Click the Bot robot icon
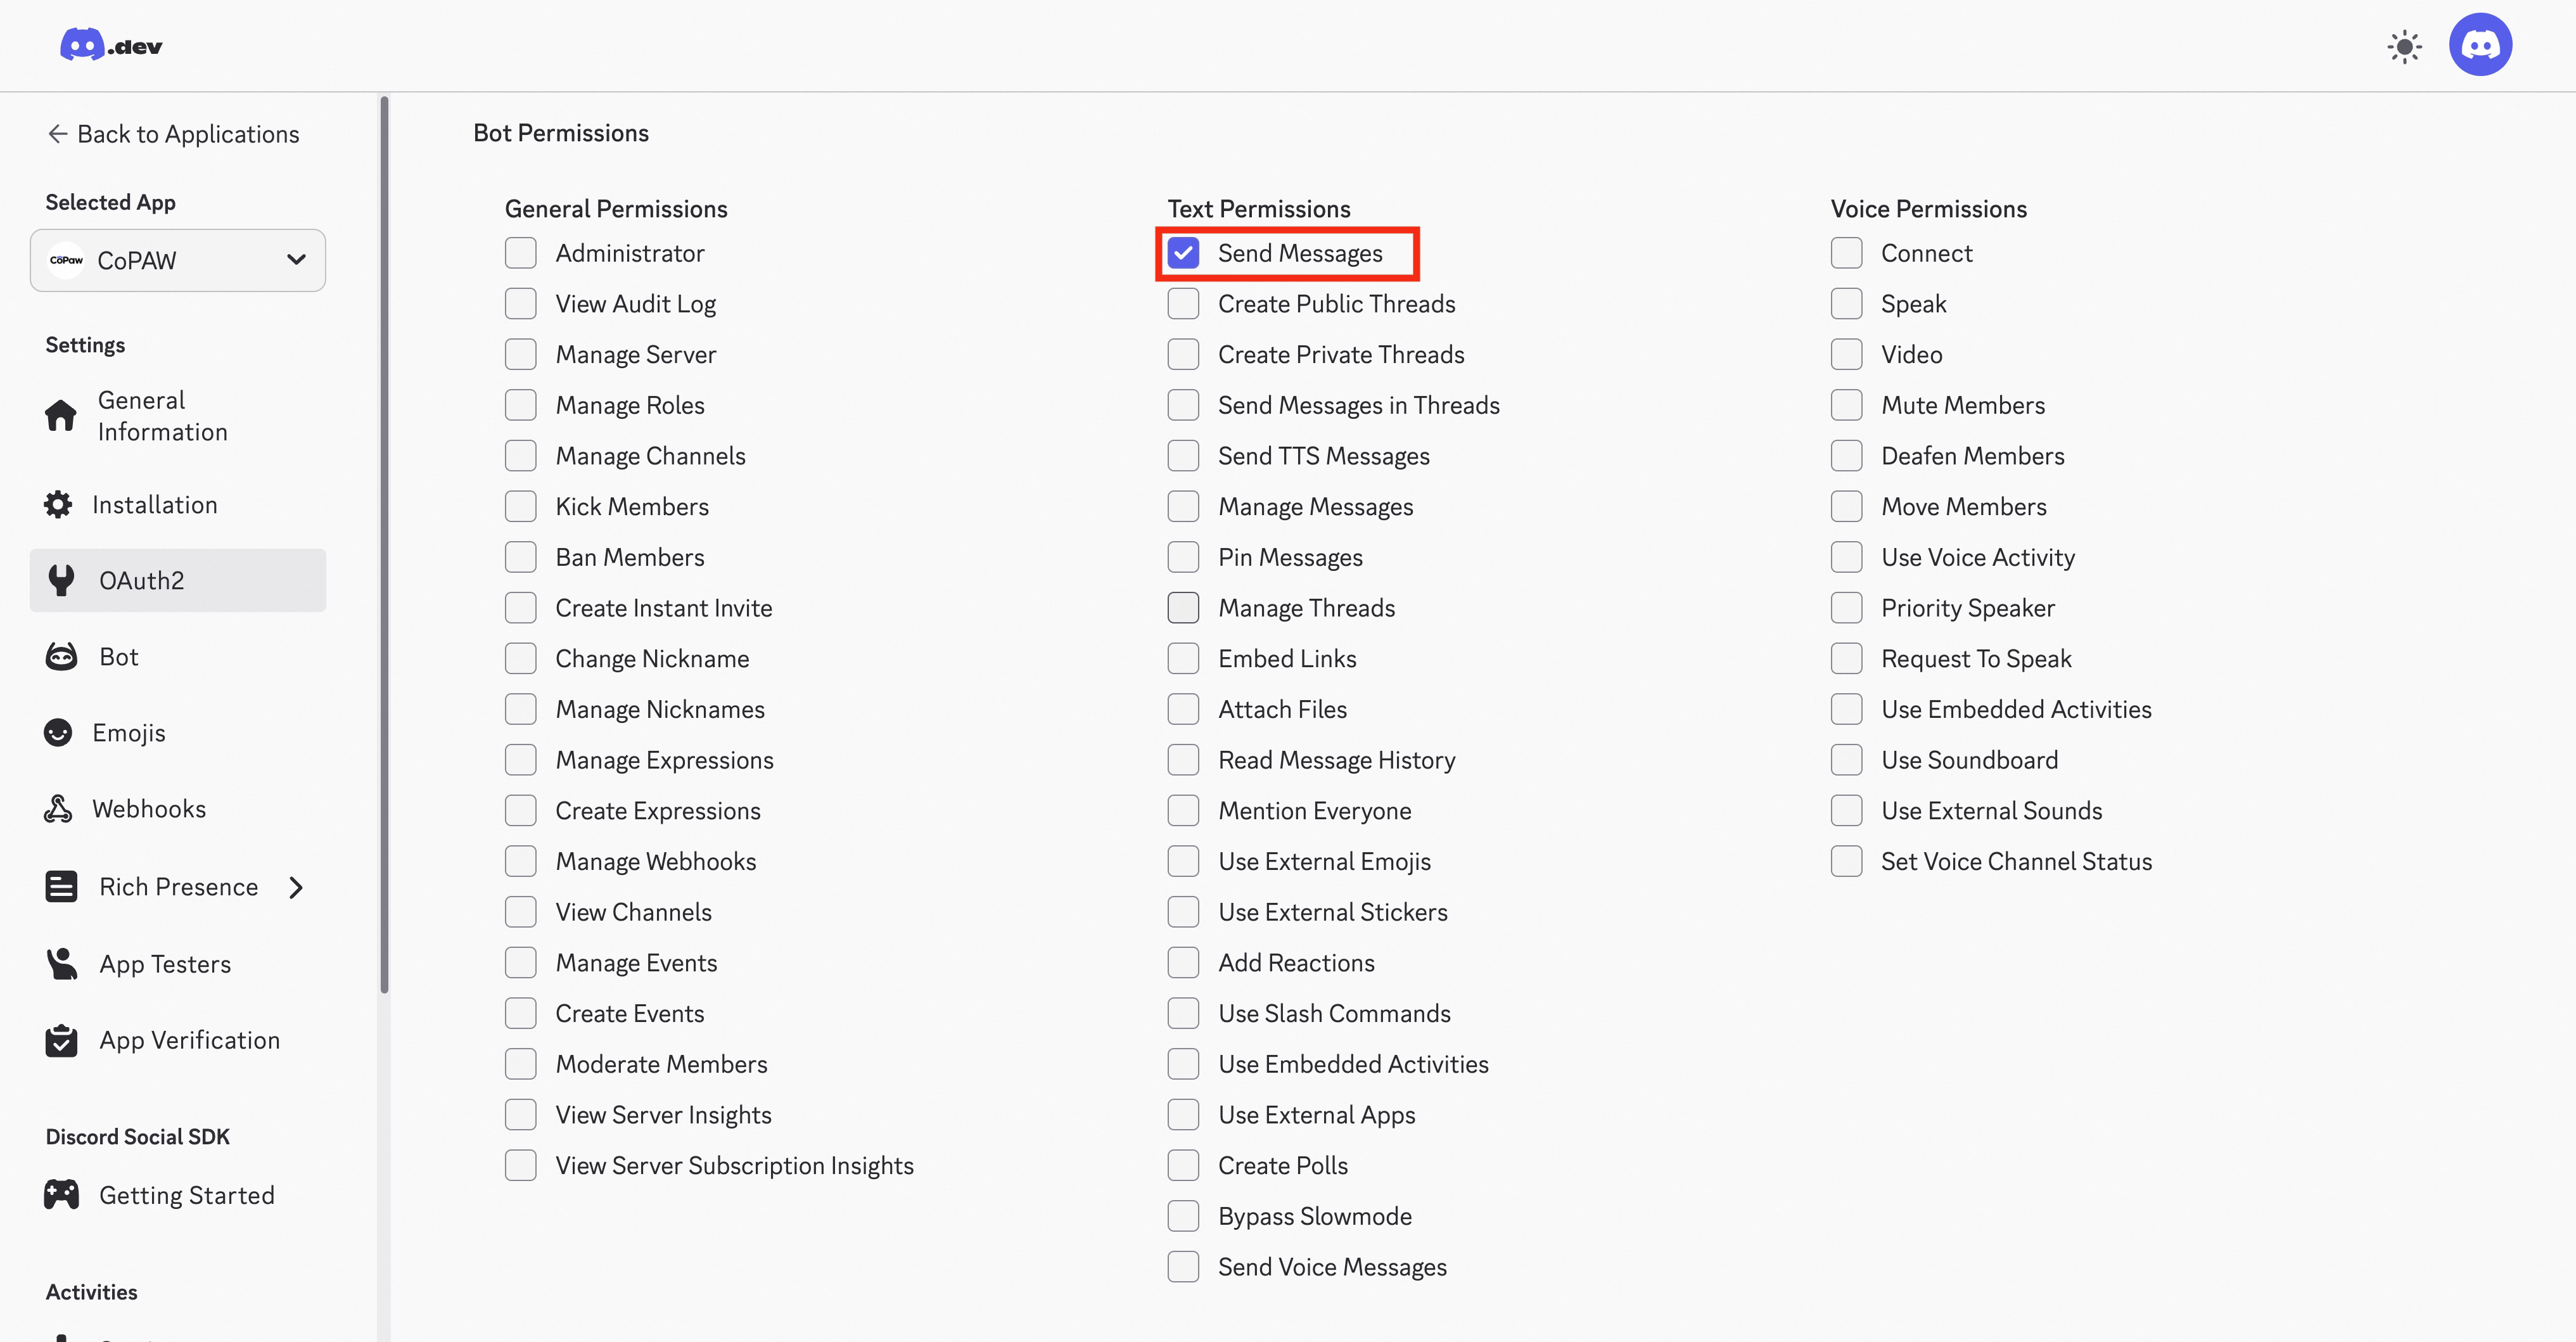The width and height of the screenshot is (2576, 1342). coord(61,657)
